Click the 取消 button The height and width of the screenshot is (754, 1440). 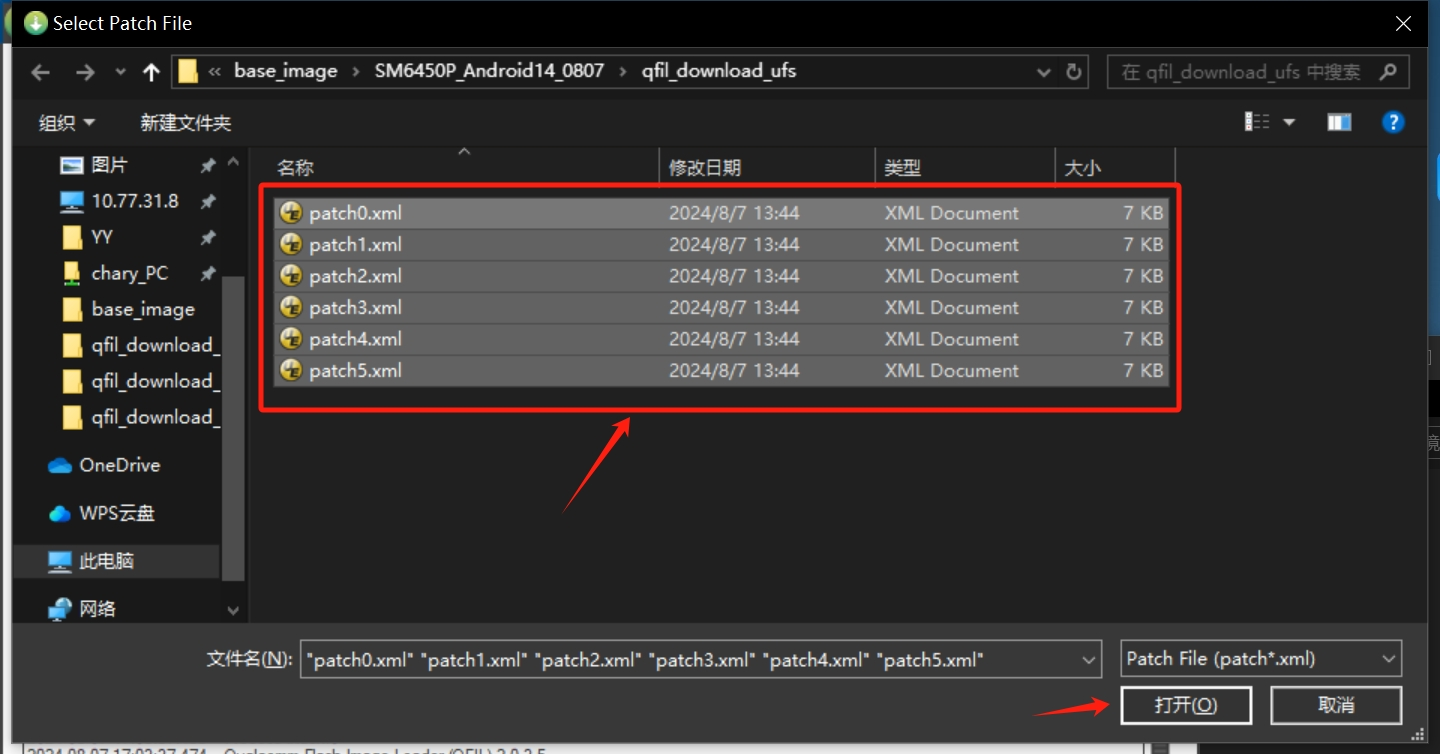point(1335,705)
